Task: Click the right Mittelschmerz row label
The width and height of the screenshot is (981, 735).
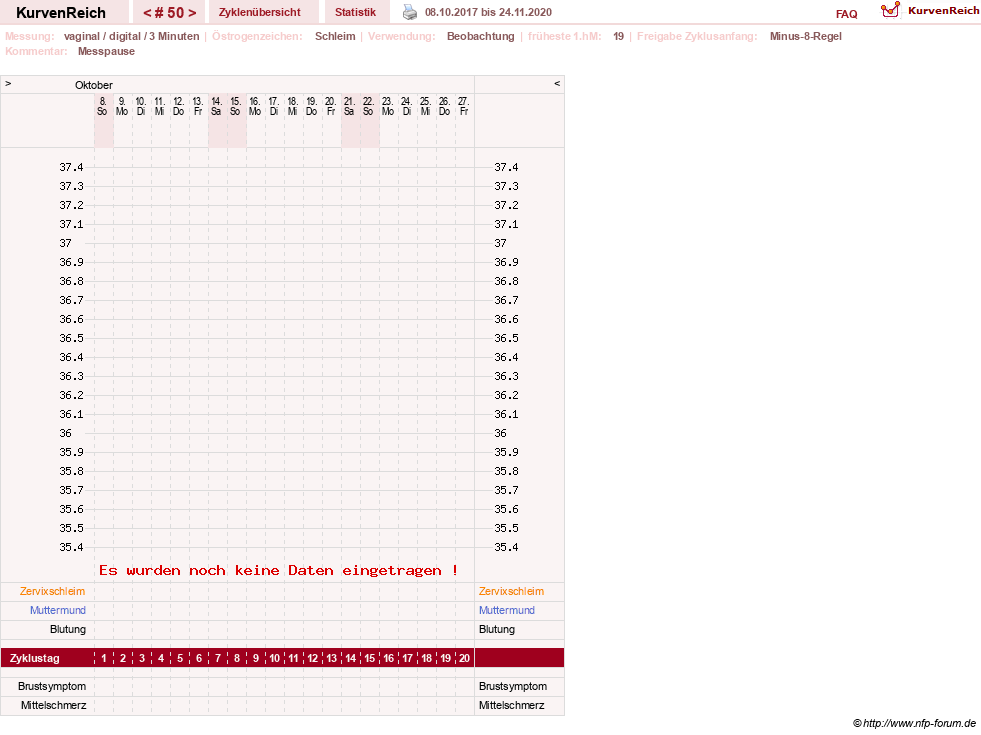Action: [512, 705]
